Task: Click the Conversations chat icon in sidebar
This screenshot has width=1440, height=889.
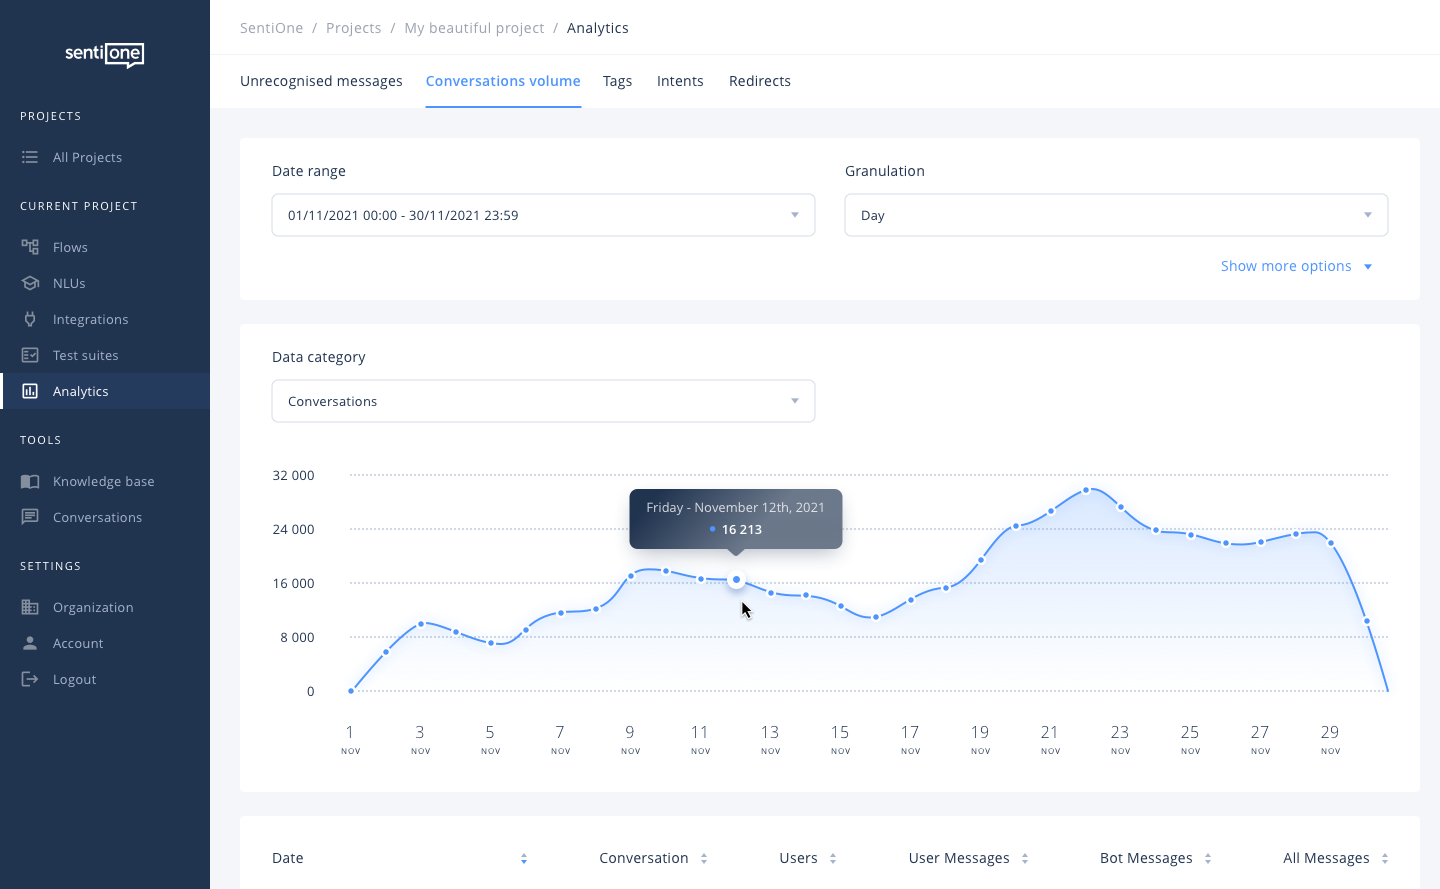Action: coord(30,517)
